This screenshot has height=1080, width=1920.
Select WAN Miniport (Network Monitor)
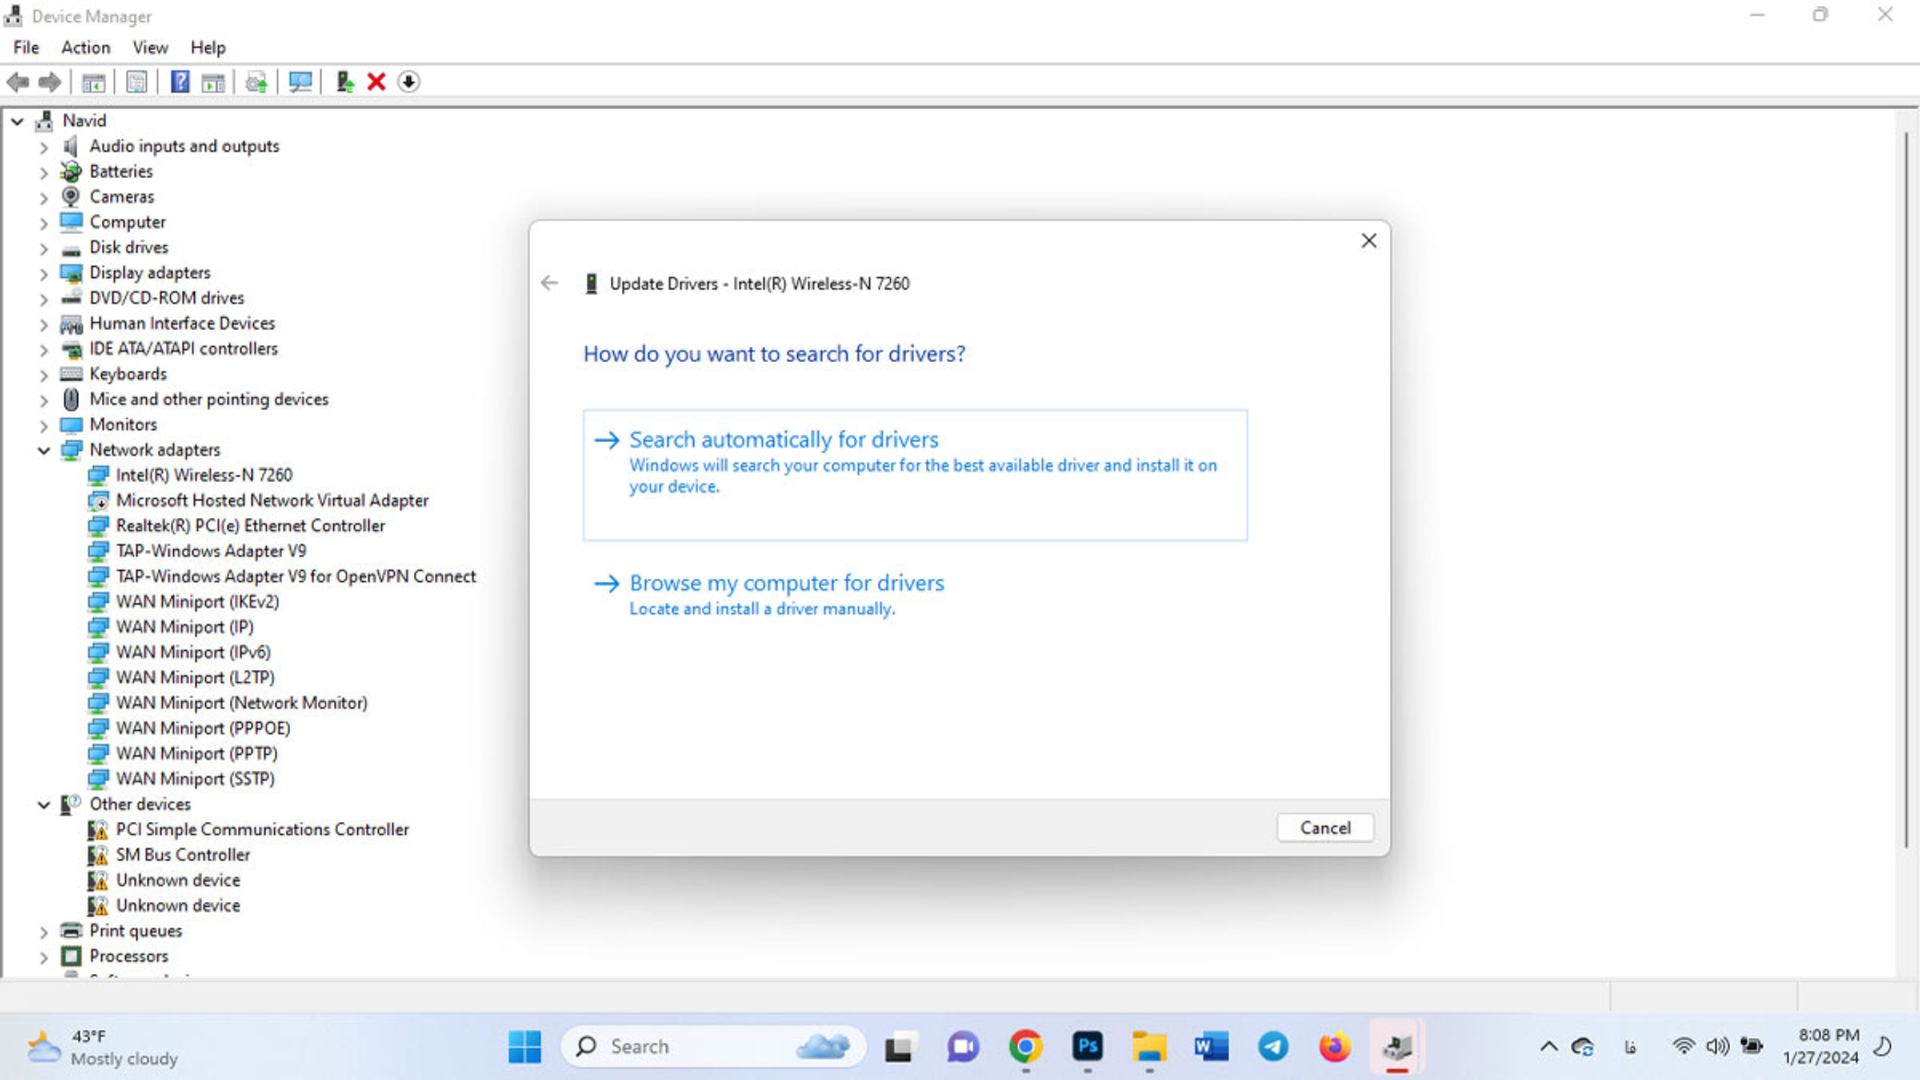(x=242, y=703)
